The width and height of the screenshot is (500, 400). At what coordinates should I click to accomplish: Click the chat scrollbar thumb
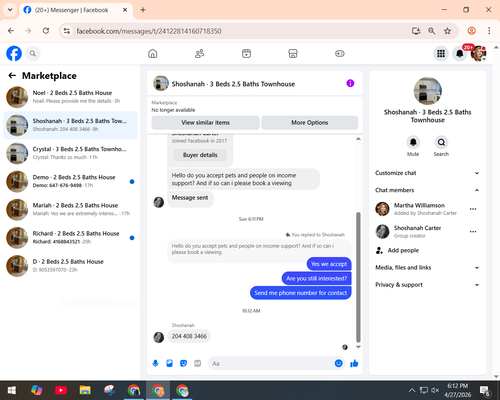pos(358,277)
